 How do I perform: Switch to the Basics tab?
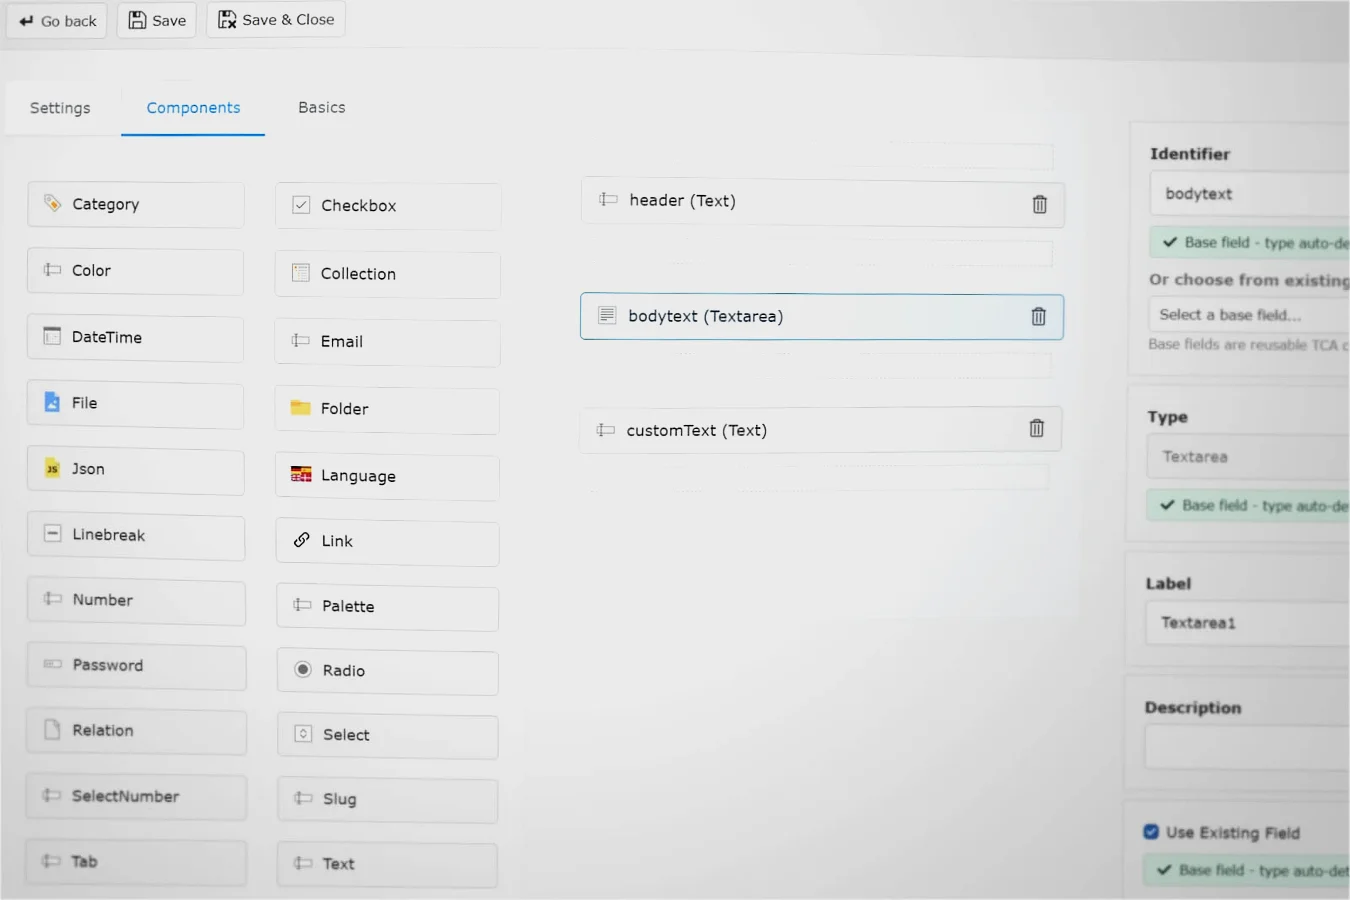[x=322, y=107]
